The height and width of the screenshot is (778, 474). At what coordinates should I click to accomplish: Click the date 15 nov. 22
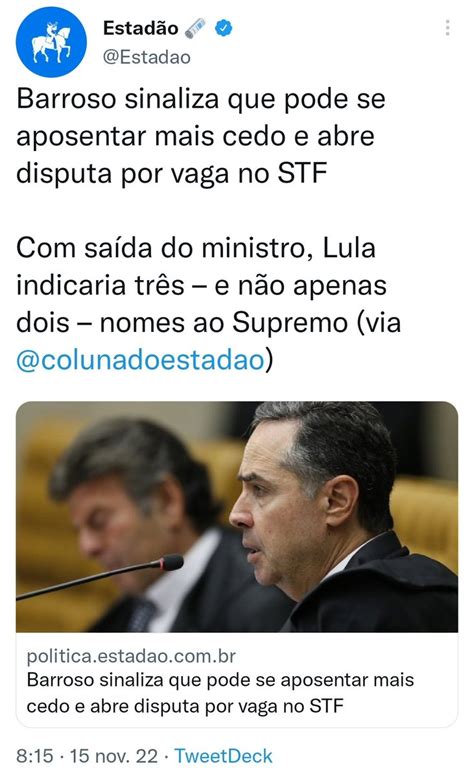coord(114,756)
